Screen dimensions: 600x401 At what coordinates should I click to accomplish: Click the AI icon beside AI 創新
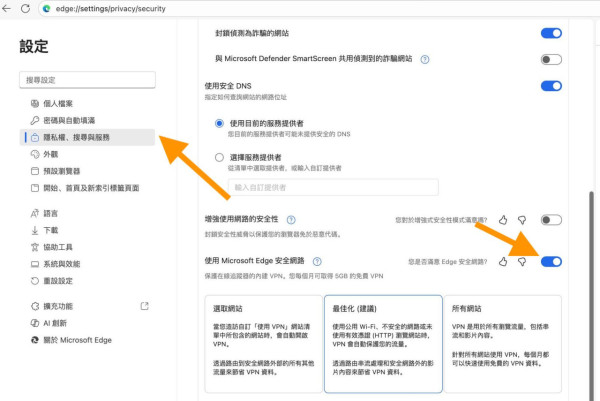(x=35, y=323)
